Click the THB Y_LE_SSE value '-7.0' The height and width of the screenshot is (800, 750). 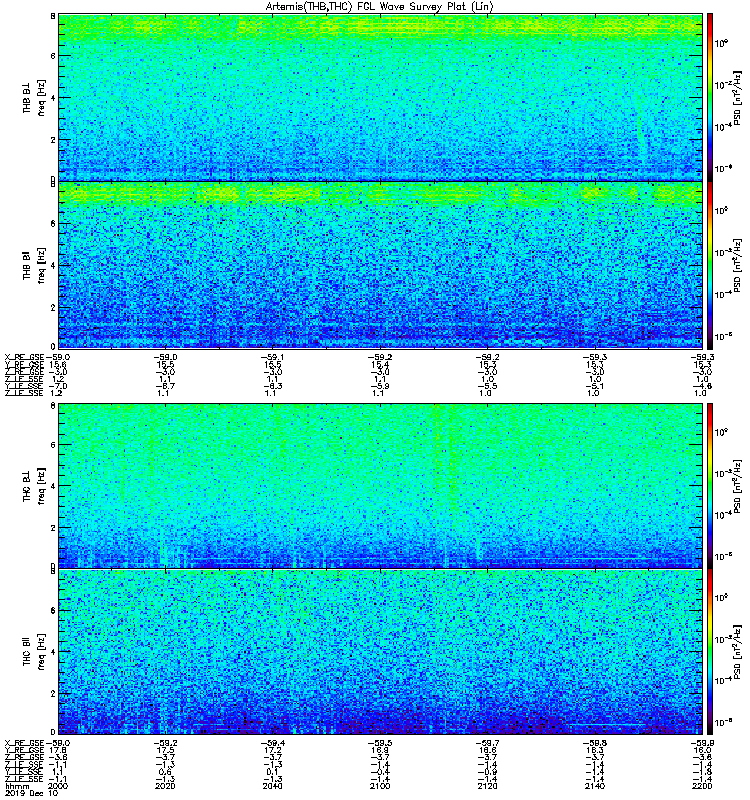tap(57, 386)
